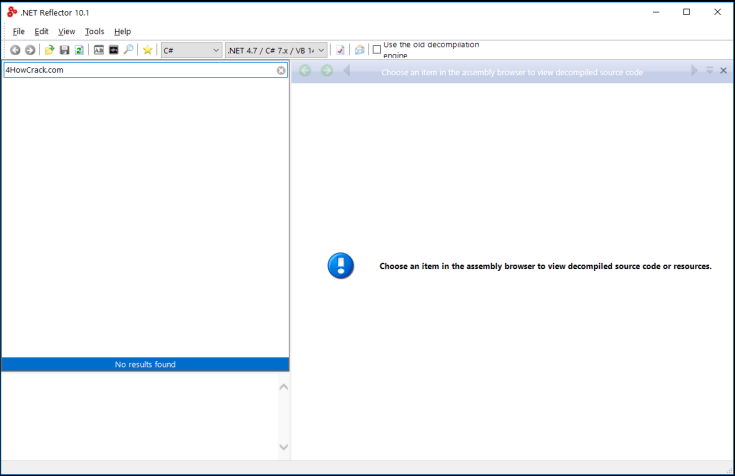Open search with the magnifying glass icon
735x476 pixels.
coord(128,50)
